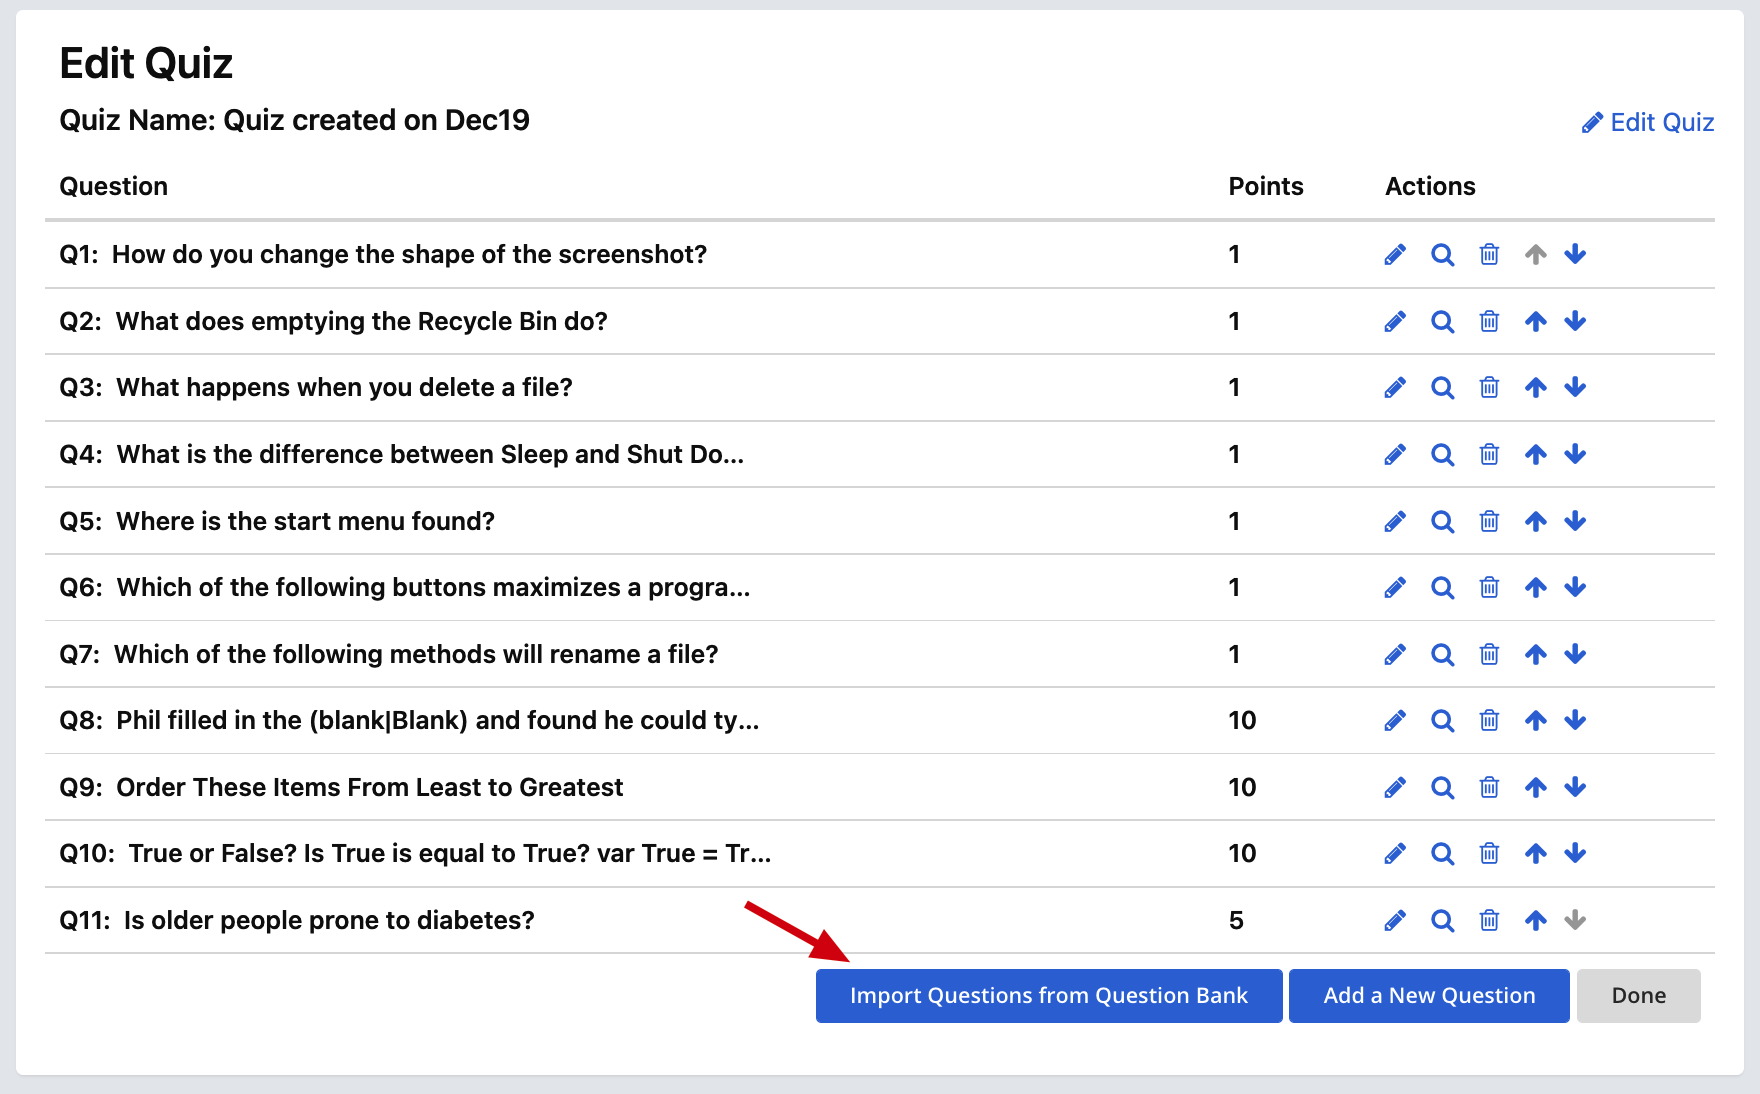Preview Q1 using magnifier icon
Image resolution: width=1760 pixels, height=1094 pixels.
1442,255
